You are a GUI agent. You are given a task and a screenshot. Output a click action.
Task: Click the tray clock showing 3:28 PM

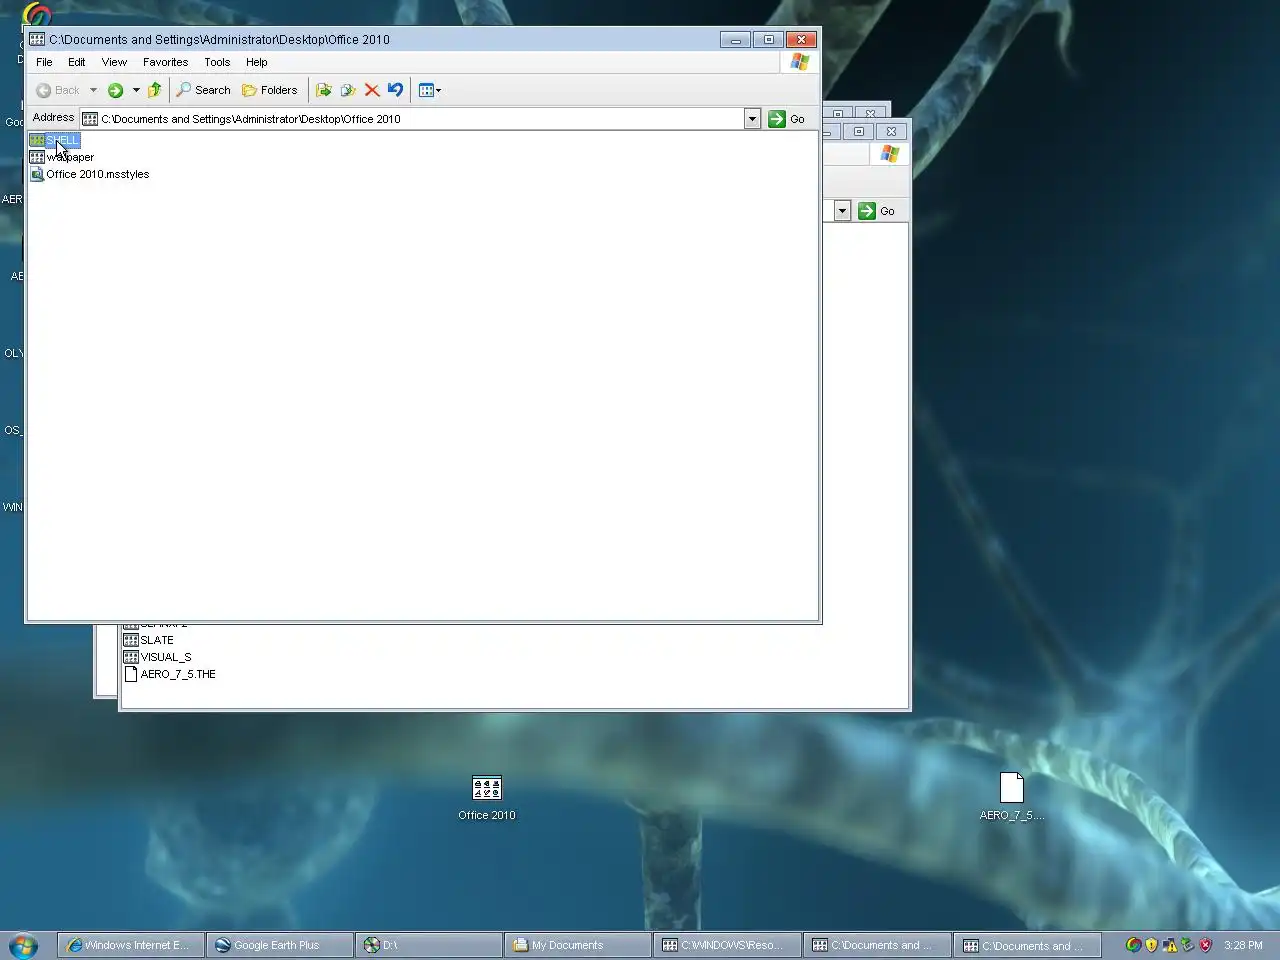(1243, 945)
